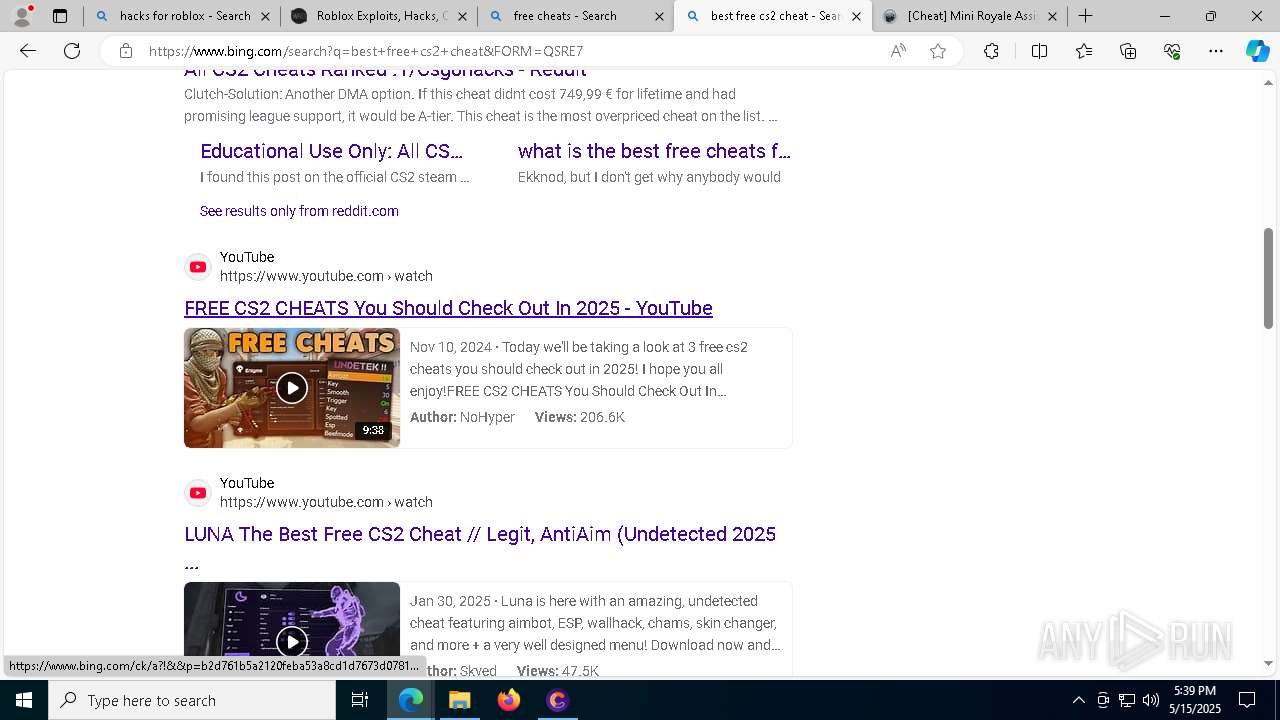Select the 'best free cs2 cheat' tab

click(x=773, y=16)
